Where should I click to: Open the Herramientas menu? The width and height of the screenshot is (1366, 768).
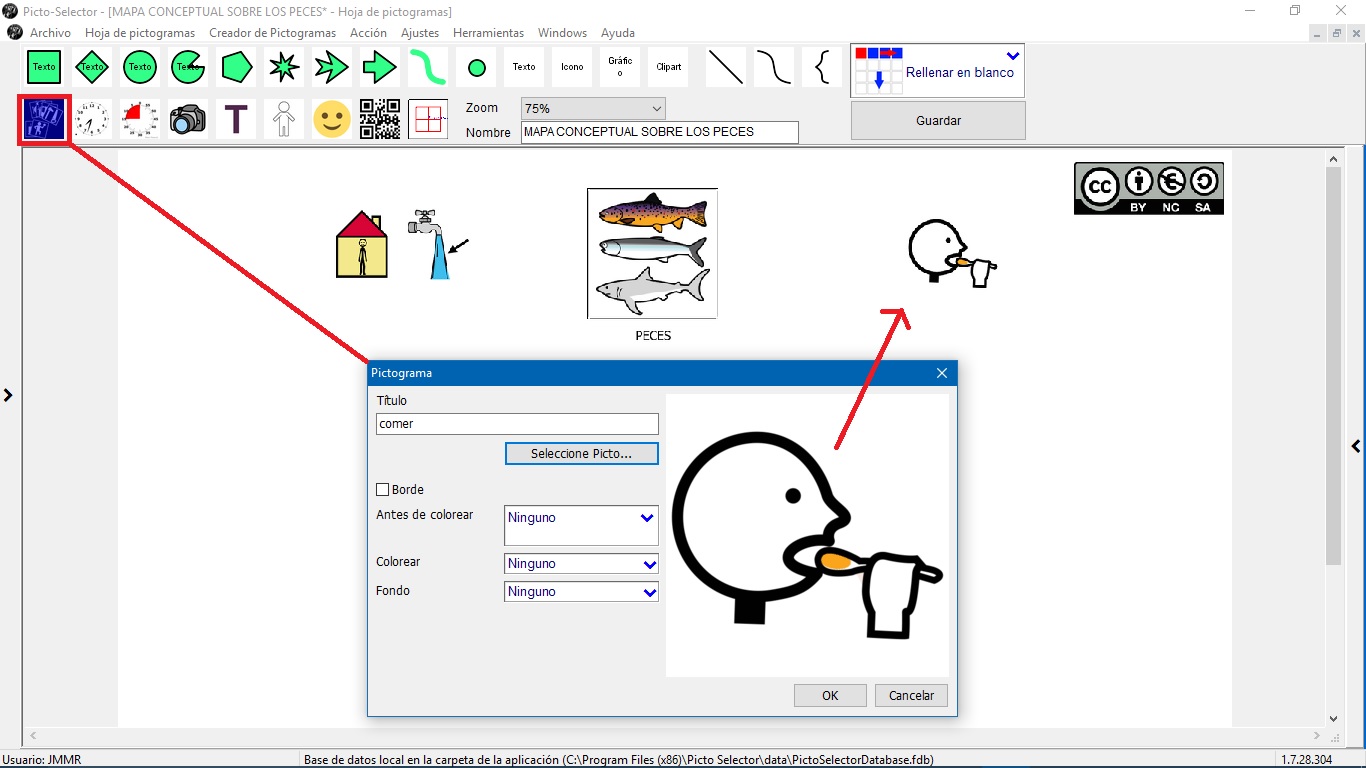488,32
